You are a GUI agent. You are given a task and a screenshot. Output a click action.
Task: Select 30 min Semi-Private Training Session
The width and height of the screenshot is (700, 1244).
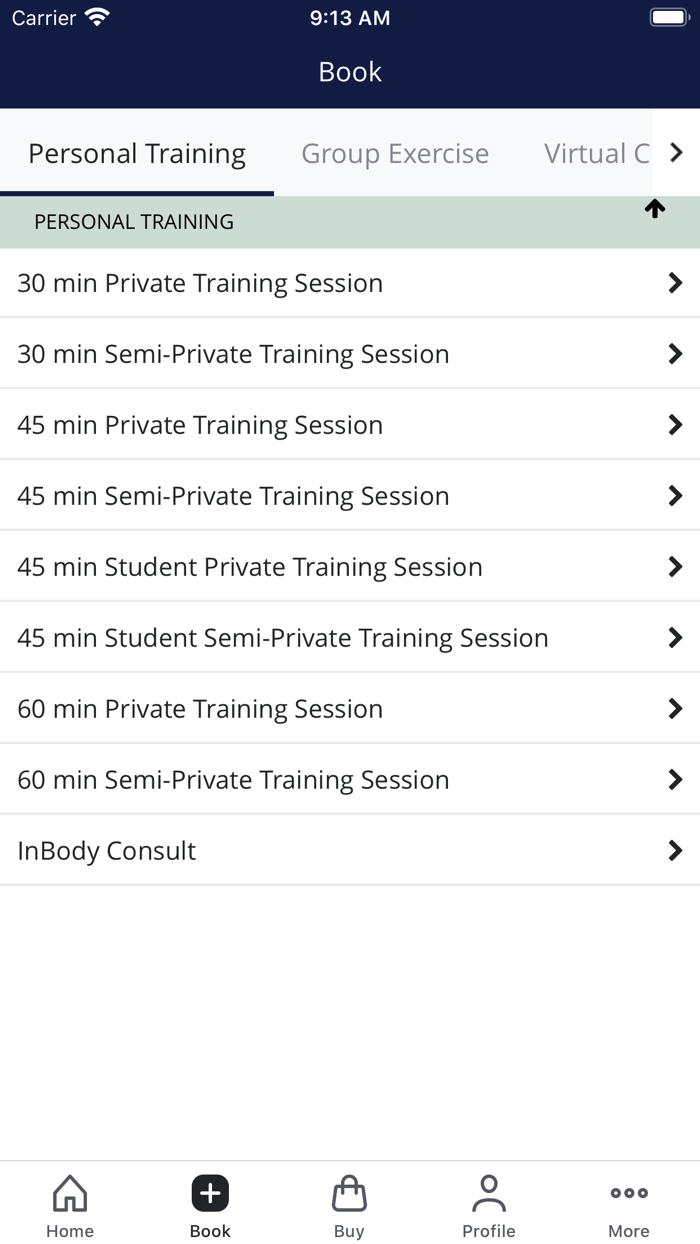tap(233, 354)
